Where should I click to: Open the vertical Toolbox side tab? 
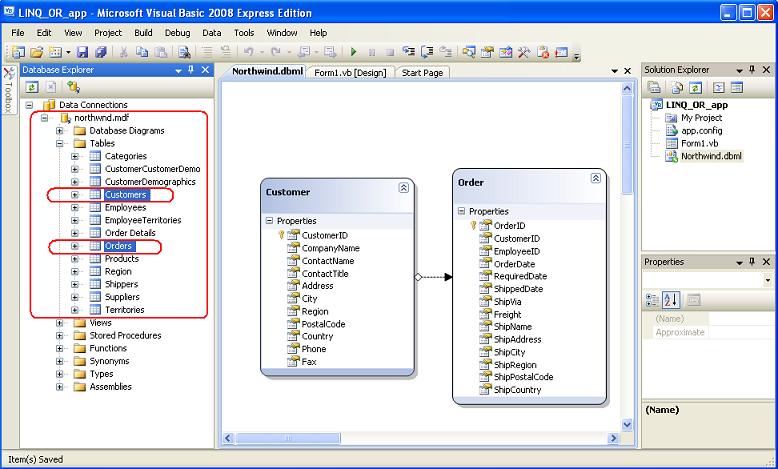9,90
